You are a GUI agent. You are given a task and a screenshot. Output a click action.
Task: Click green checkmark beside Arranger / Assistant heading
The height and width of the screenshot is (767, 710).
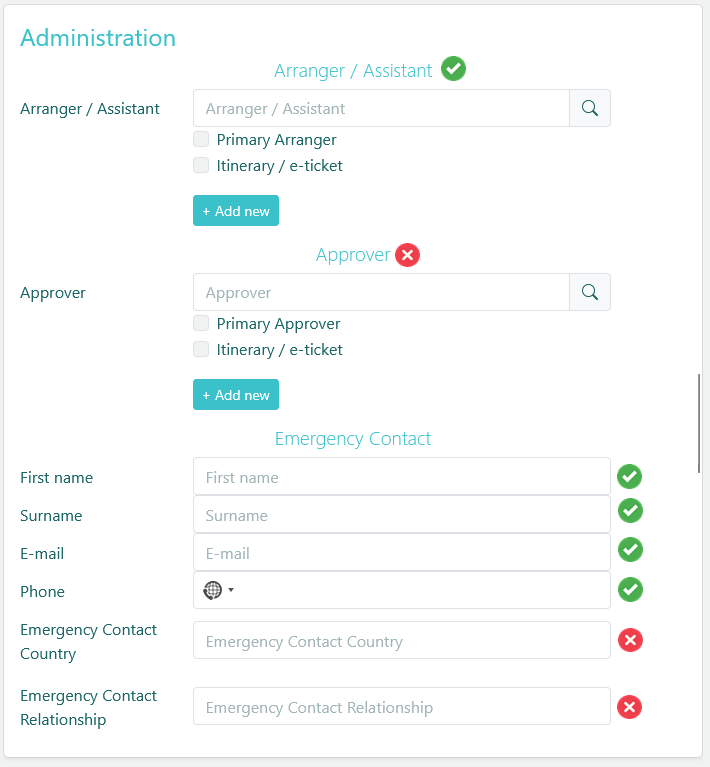(x=454, y=69)
